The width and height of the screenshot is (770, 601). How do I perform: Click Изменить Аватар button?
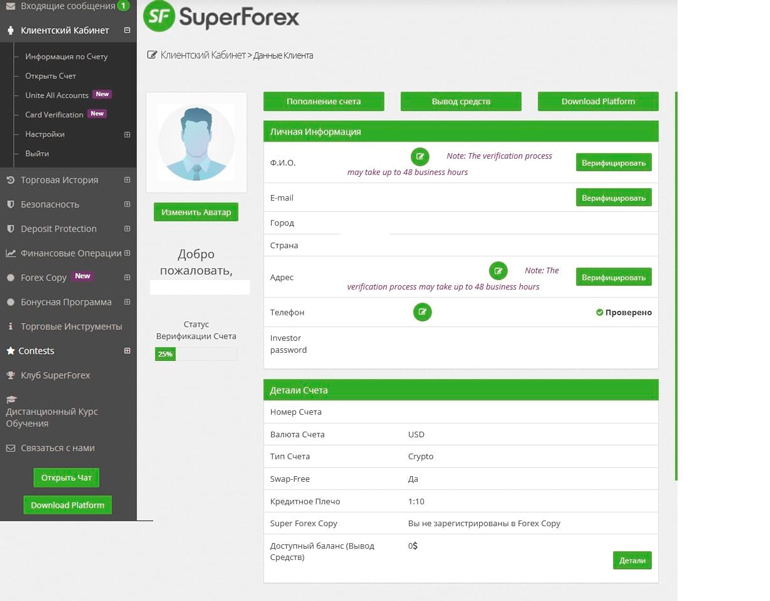point(196,212)
